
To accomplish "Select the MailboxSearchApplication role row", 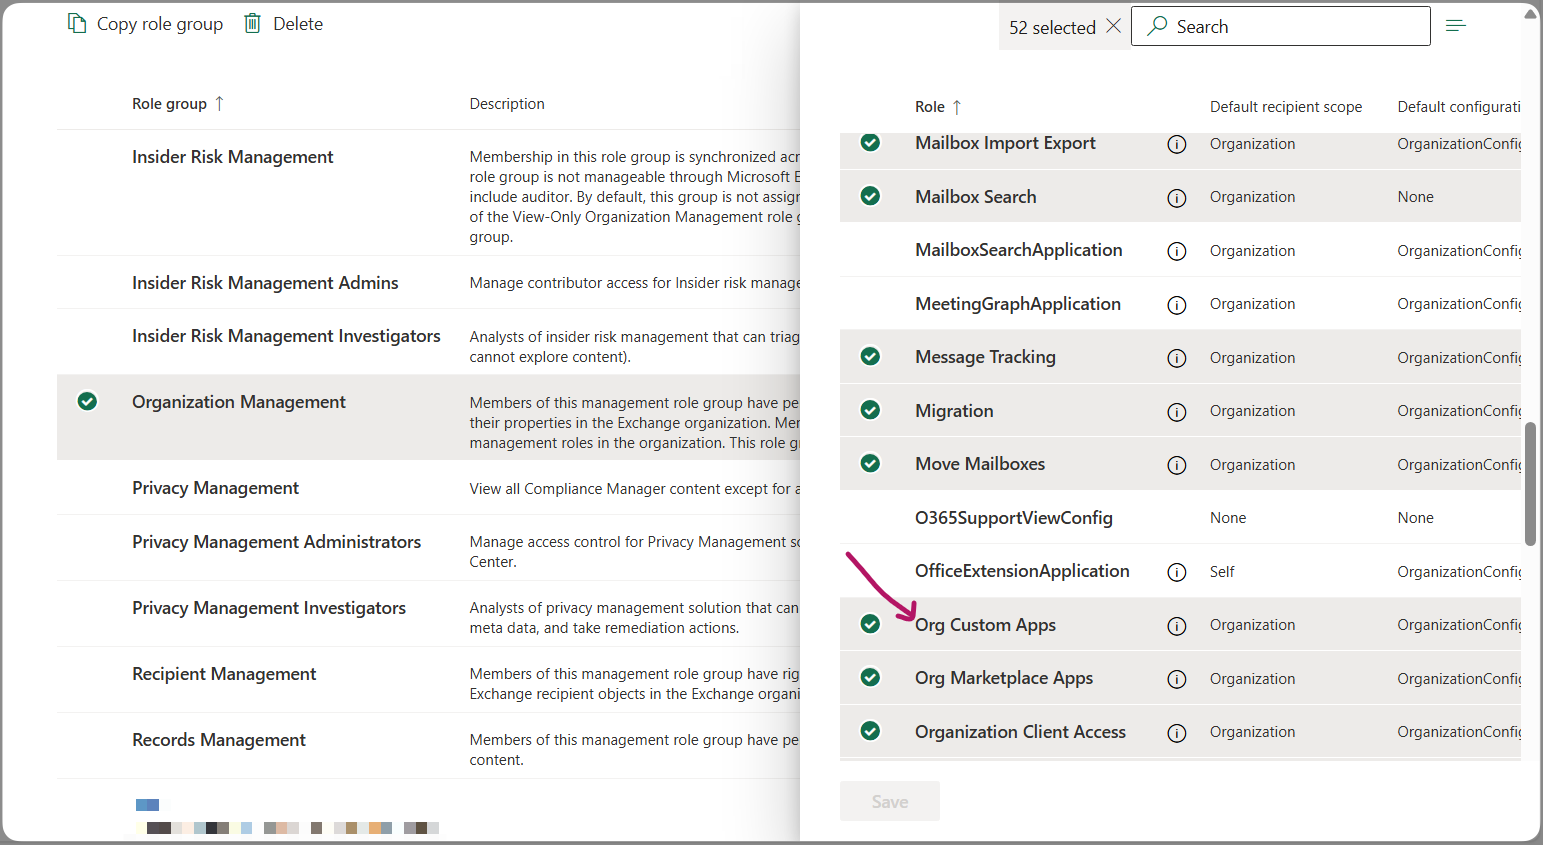I will (1180, 250).
